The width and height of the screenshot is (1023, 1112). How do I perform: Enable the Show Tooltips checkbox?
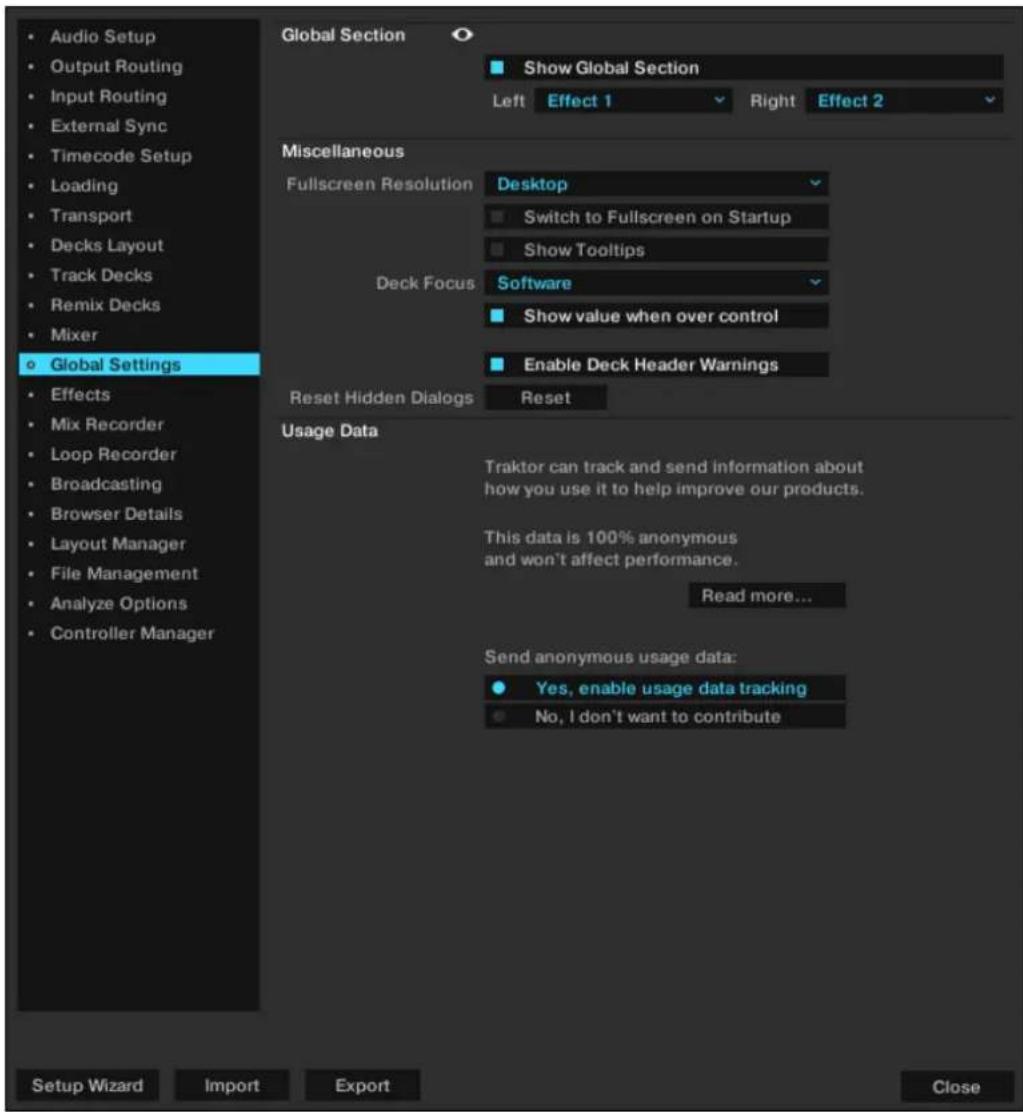pyautogui.click(x=497, y=250)
